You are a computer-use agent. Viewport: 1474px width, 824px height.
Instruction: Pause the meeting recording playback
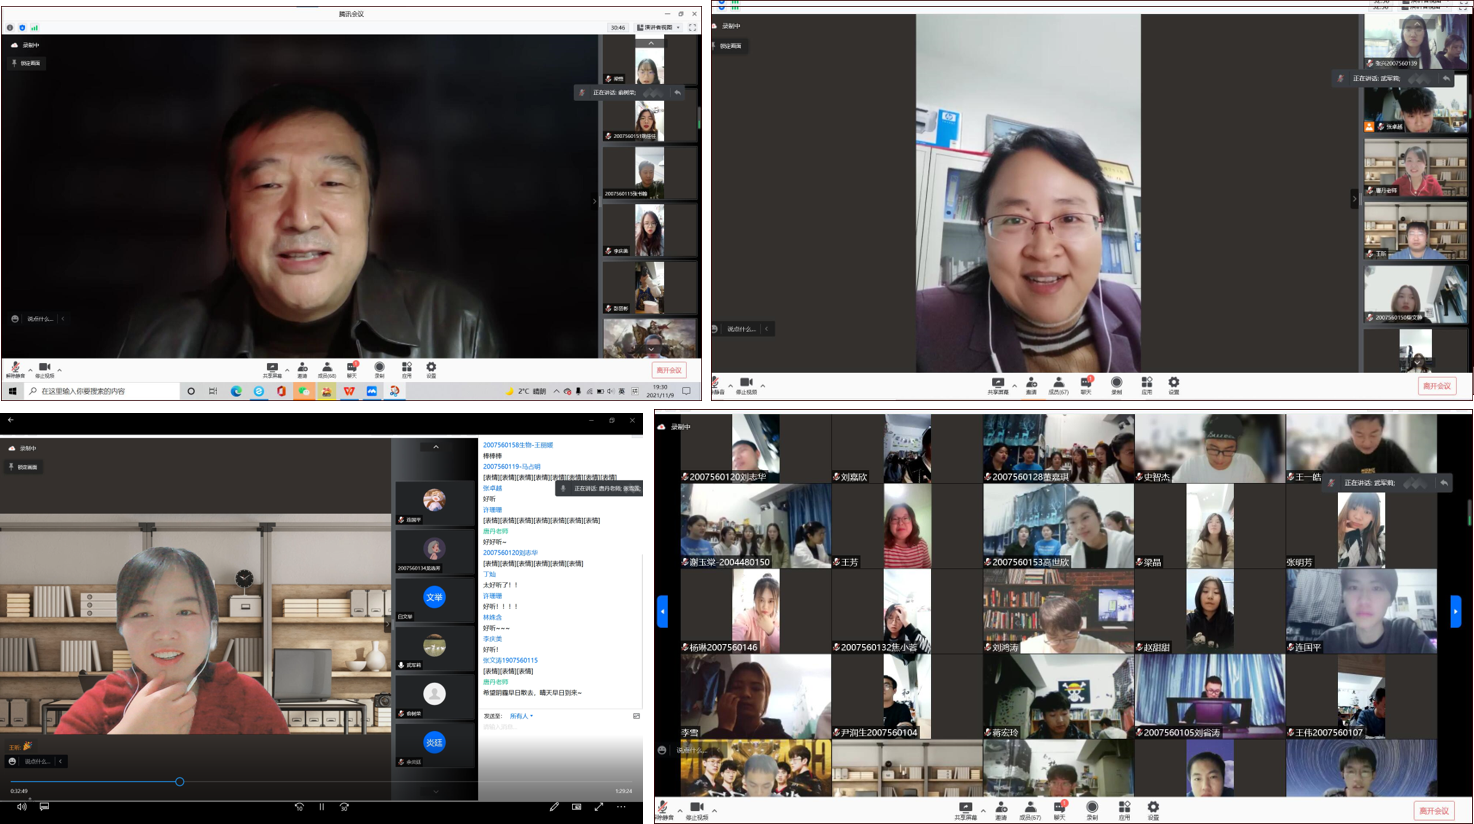coord(321,807)
